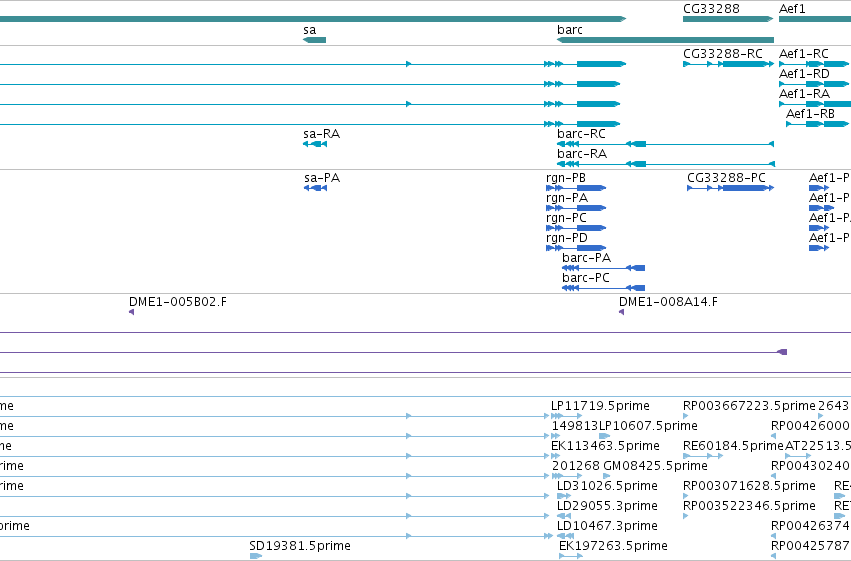The height and width of the screenshot is (561, 851).
Task: Select the LP11719.5prime EST label
Action: tap(600, 406)
